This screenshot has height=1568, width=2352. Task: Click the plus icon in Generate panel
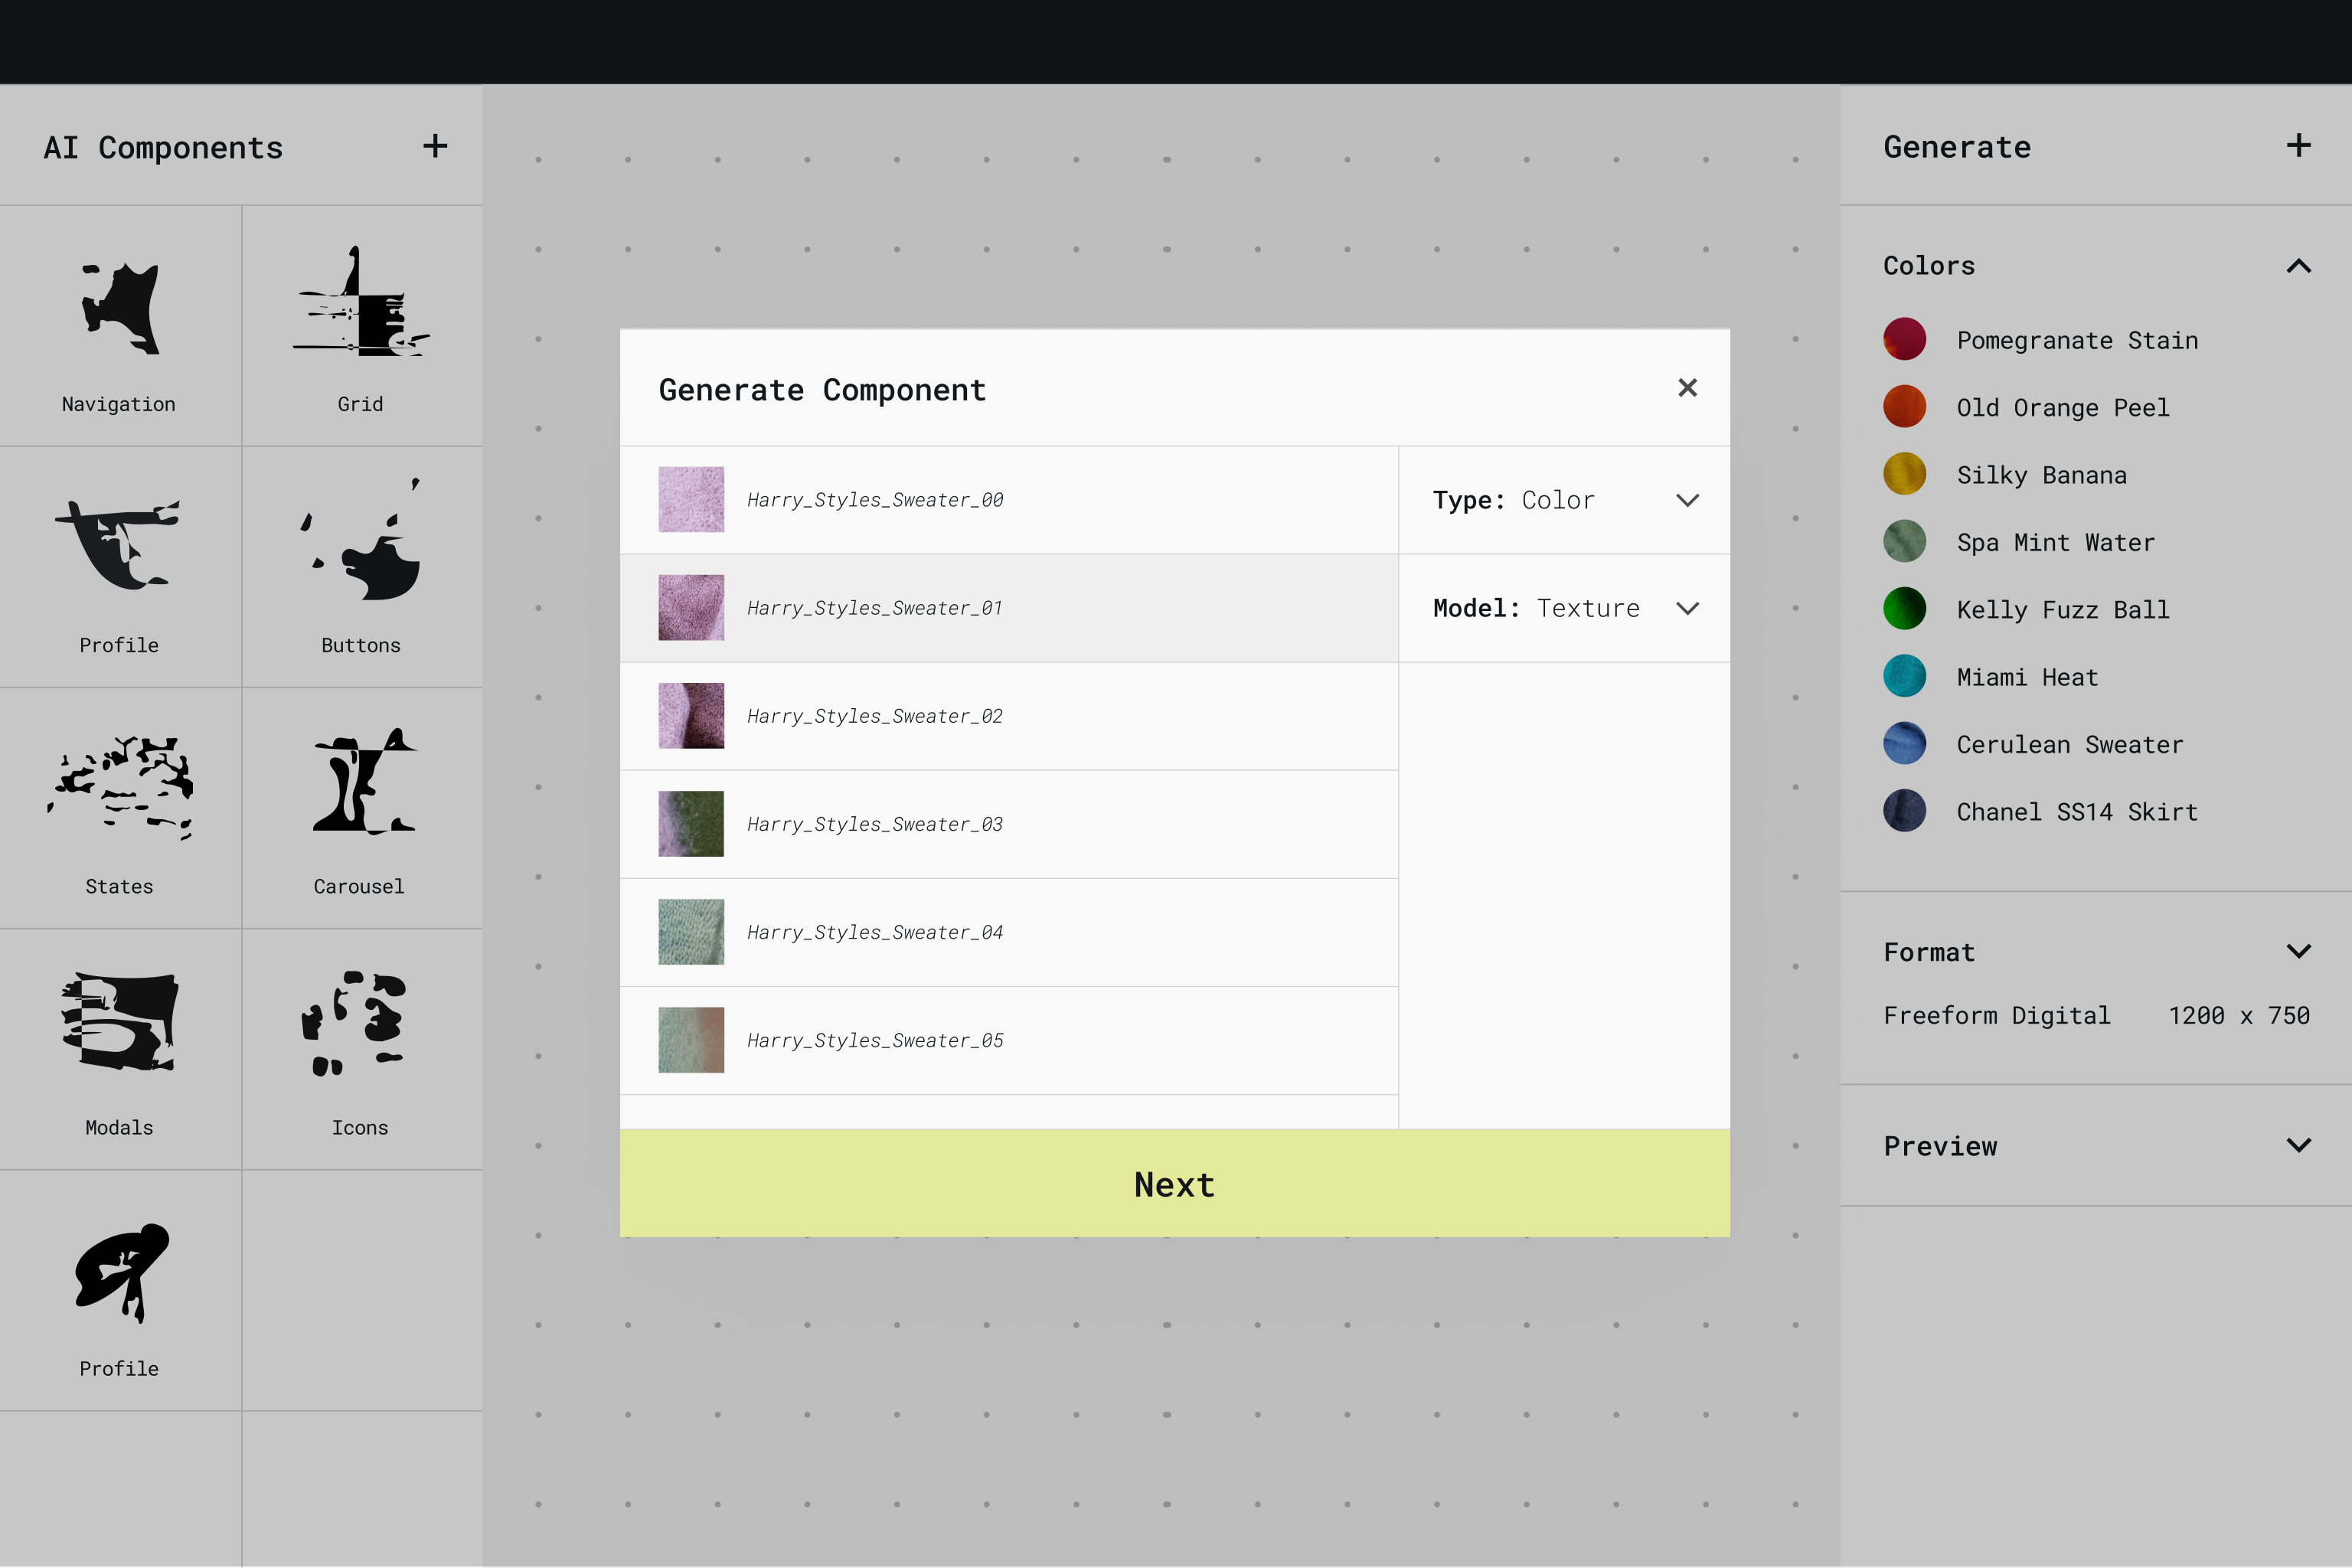2298,146
